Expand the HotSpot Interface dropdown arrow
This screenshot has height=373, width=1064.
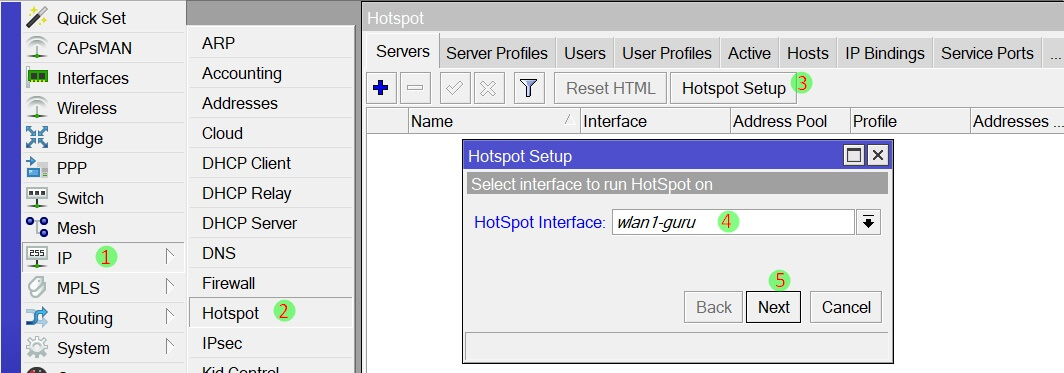point(868,222)
